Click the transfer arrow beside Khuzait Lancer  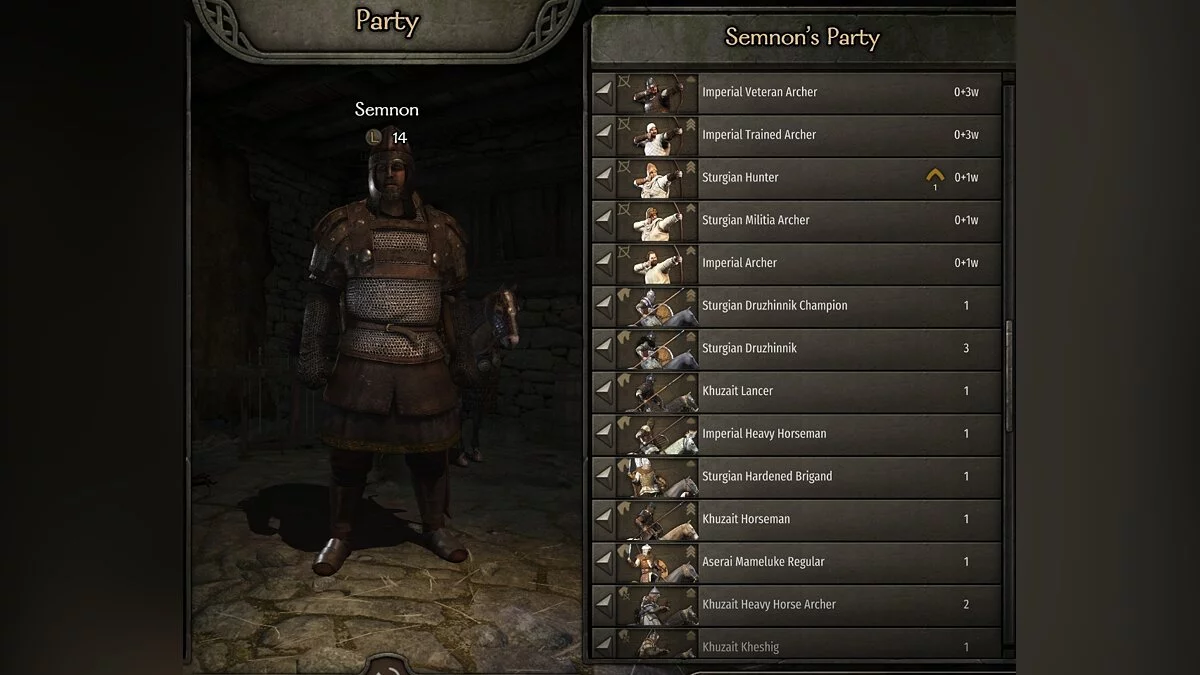(603, 391)
